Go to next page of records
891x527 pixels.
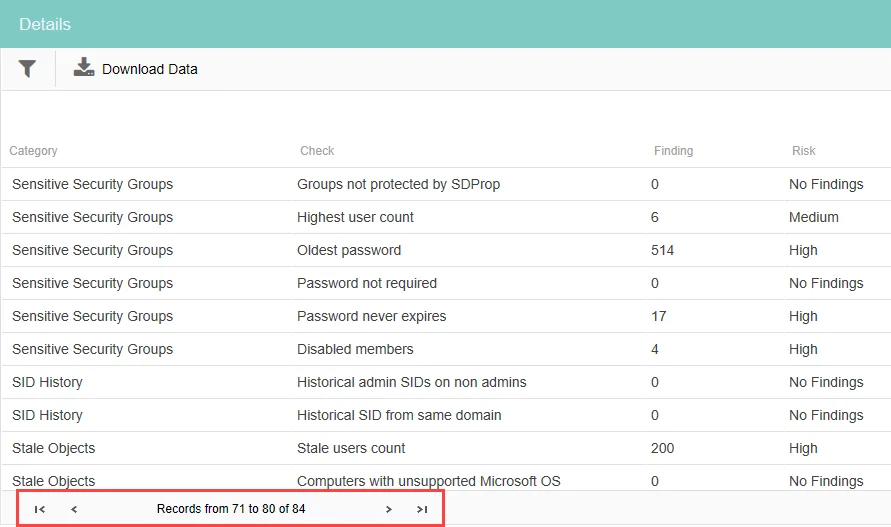coord(389,509)
